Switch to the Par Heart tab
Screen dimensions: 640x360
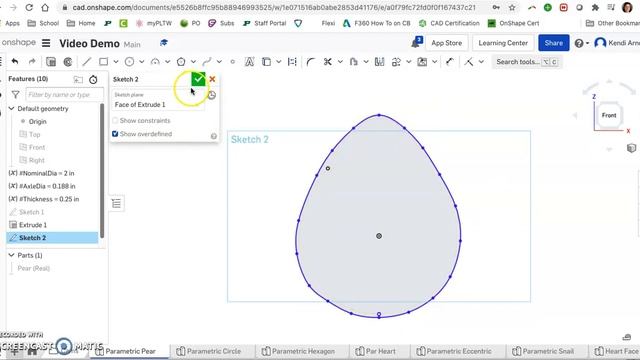376,351
